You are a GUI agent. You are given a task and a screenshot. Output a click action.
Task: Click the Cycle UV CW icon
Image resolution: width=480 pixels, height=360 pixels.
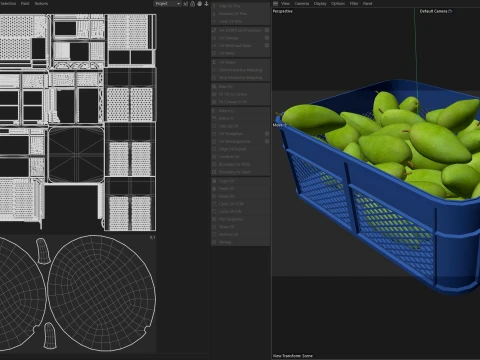214,211
